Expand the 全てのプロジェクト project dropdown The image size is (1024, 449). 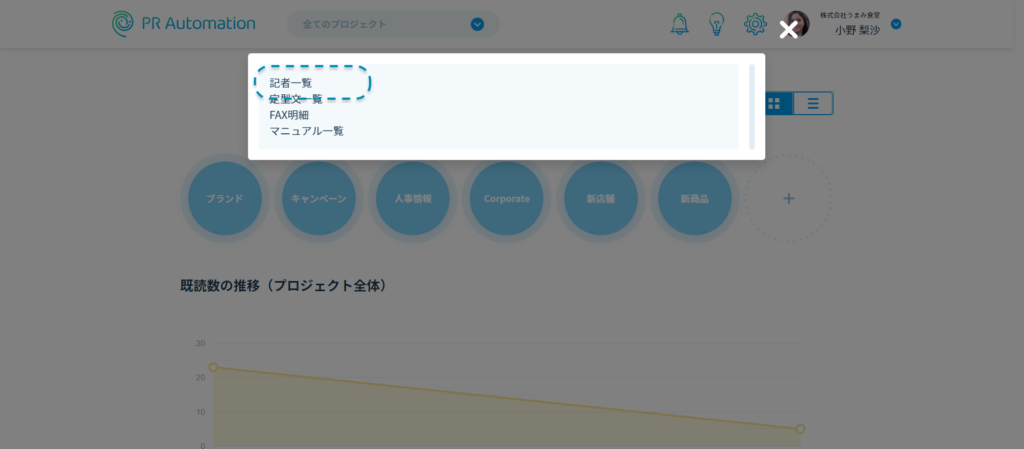(477, 24)
